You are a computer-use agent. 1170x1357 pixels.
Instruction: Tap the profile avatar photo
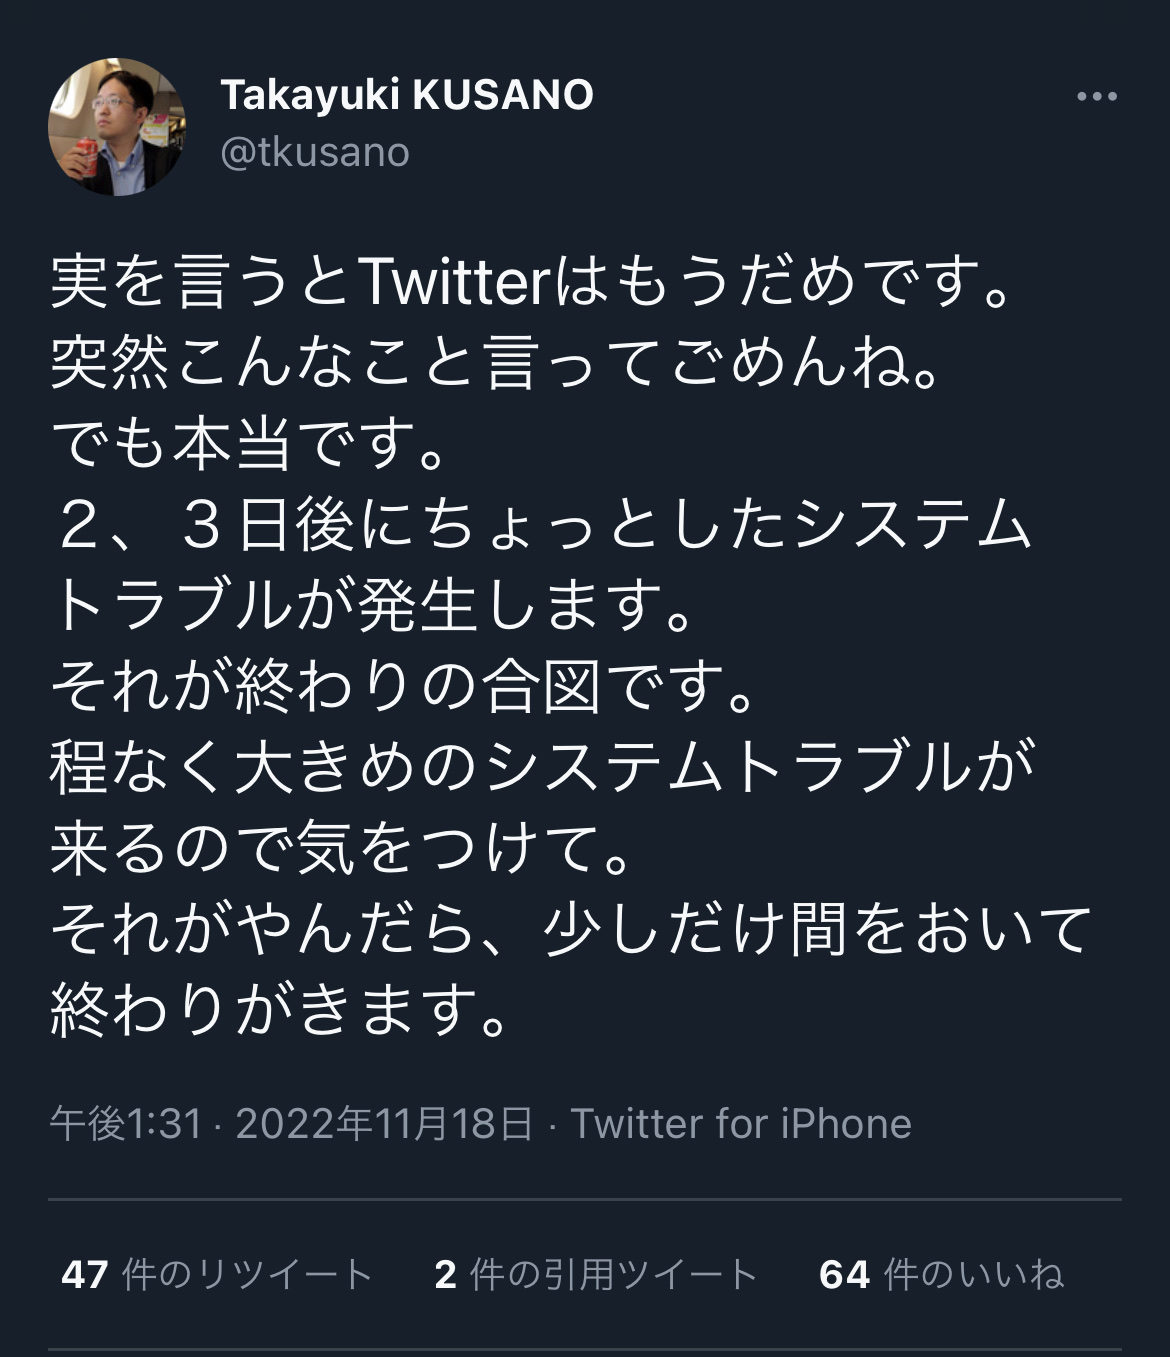[x=117, y=127]
